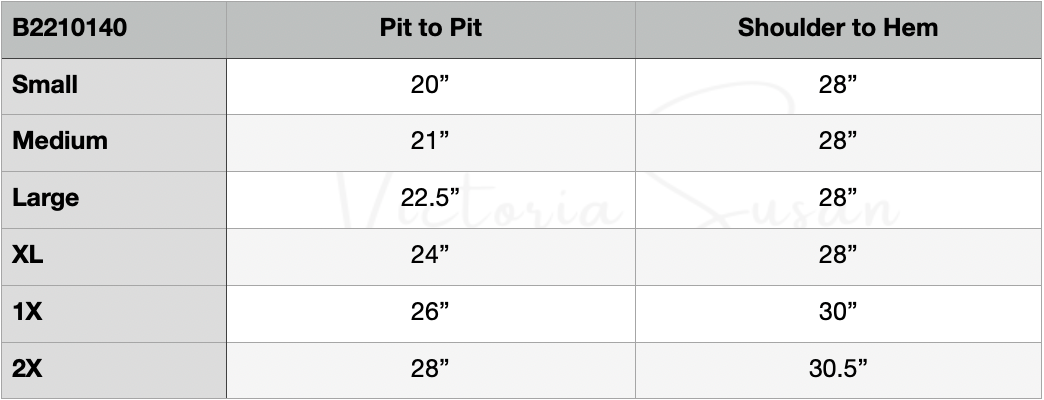Image resolution: width=1044 pixels, height=400 pixels.
Task: Select 1X's Pit to Pit value 26”
Action: (x=430, y=312)
